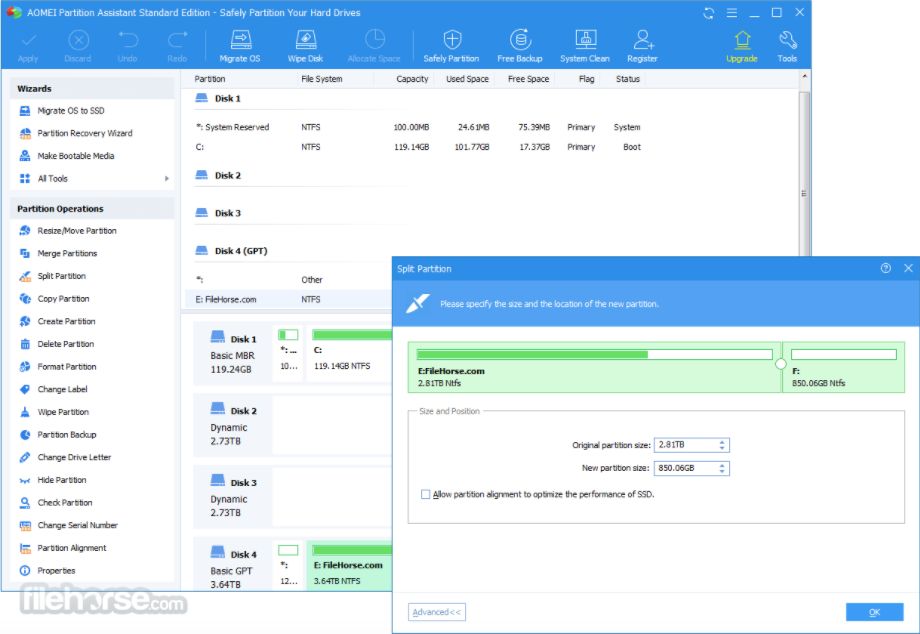The width and height of the screenshot is (920, 634).
Task: Close the Split Partition dialog
Action: point(908,268)
